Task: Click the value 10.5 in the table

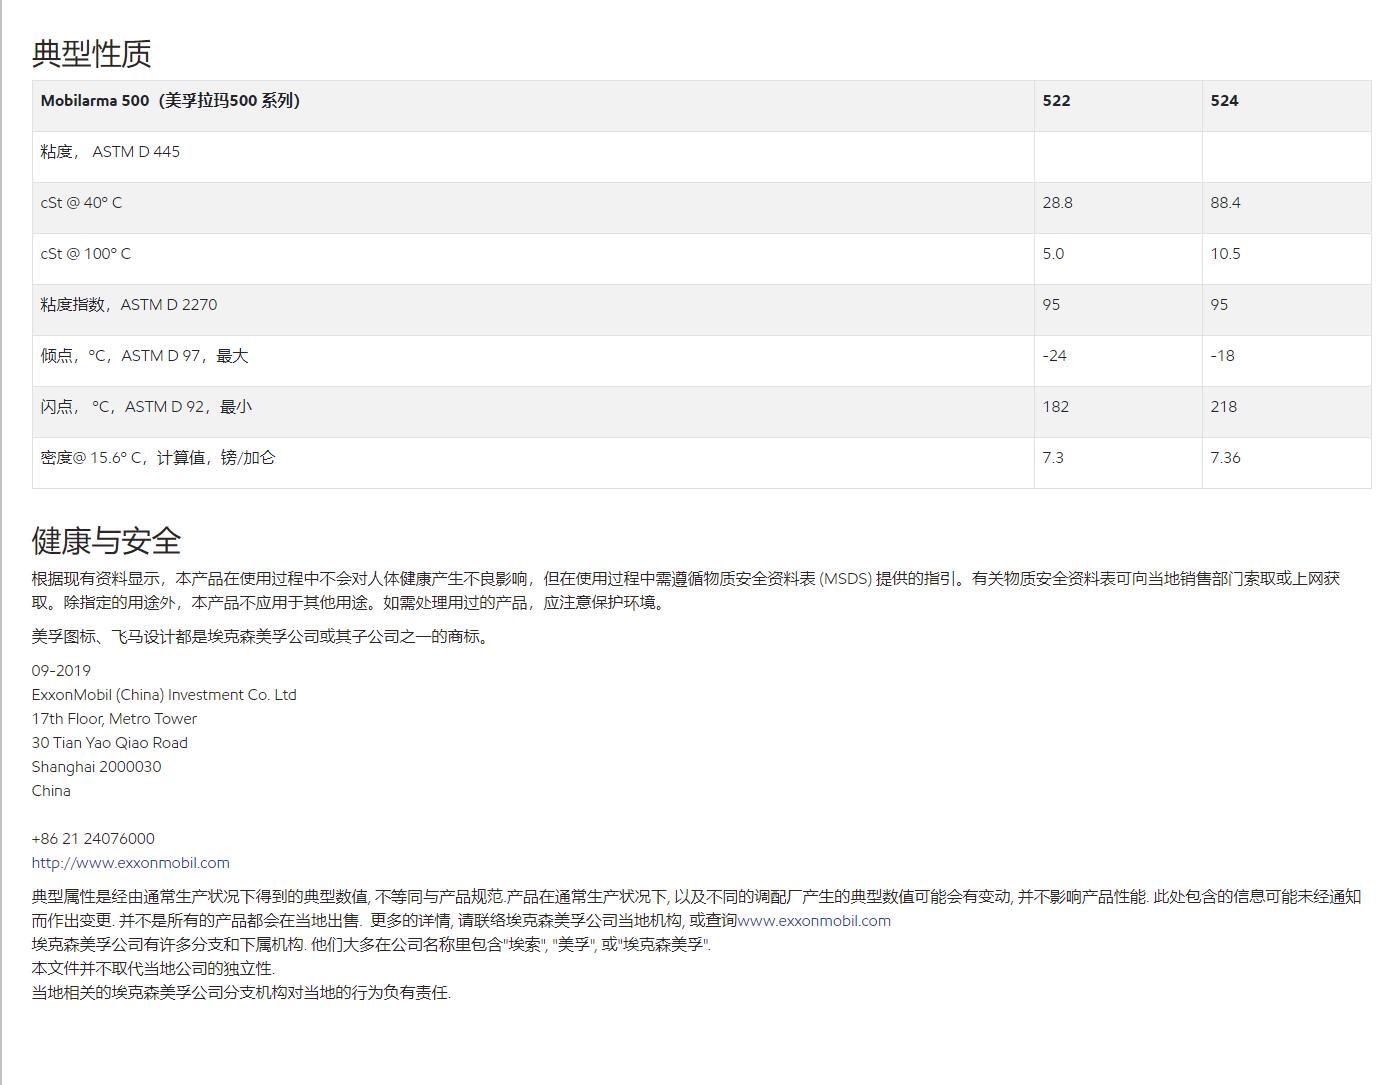Action: (x=1225, y=254)
